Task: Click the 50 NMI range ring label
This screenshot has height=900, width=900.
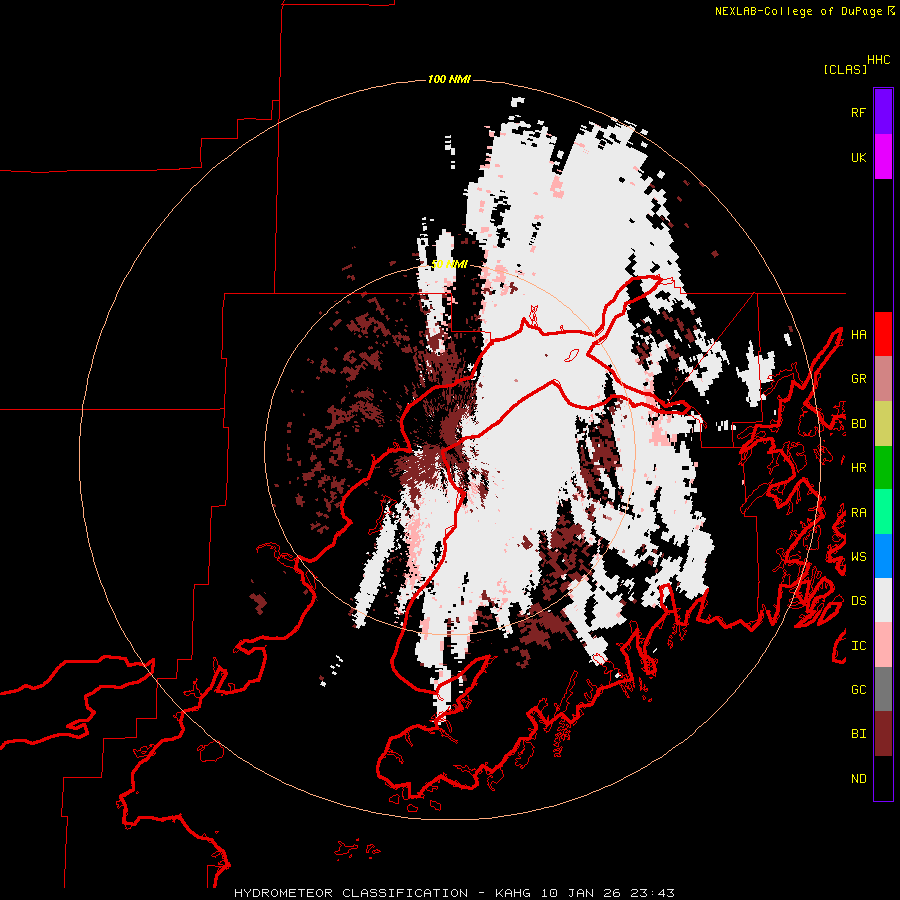Action: (449, 265)
